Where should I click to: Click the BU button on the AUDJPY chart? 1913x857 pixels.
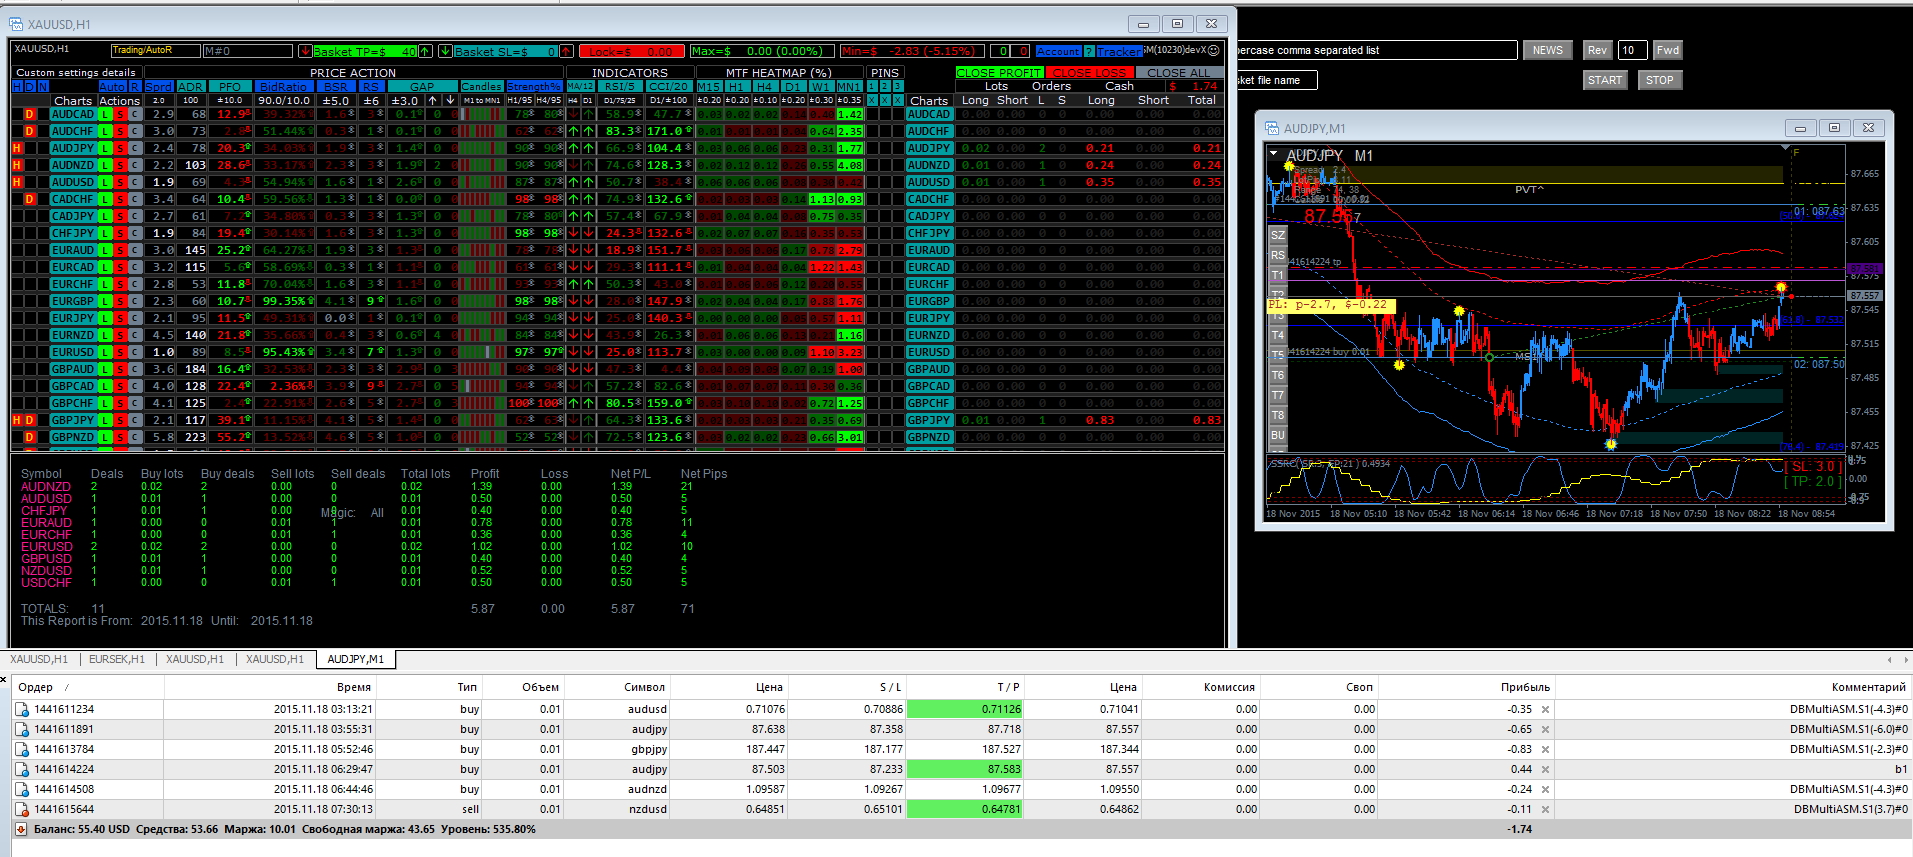[1277, 435]
